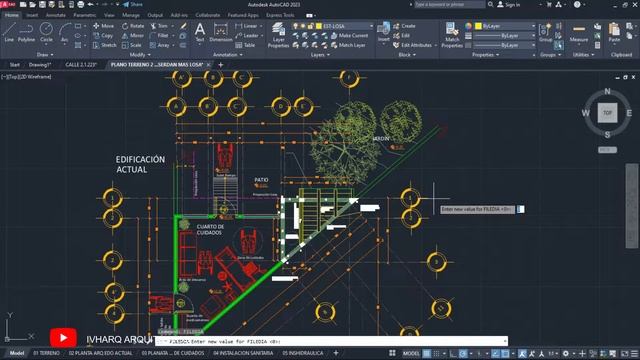Click Sign In
The height and width of the screenshot is (360, 640).
coord(509,4)
